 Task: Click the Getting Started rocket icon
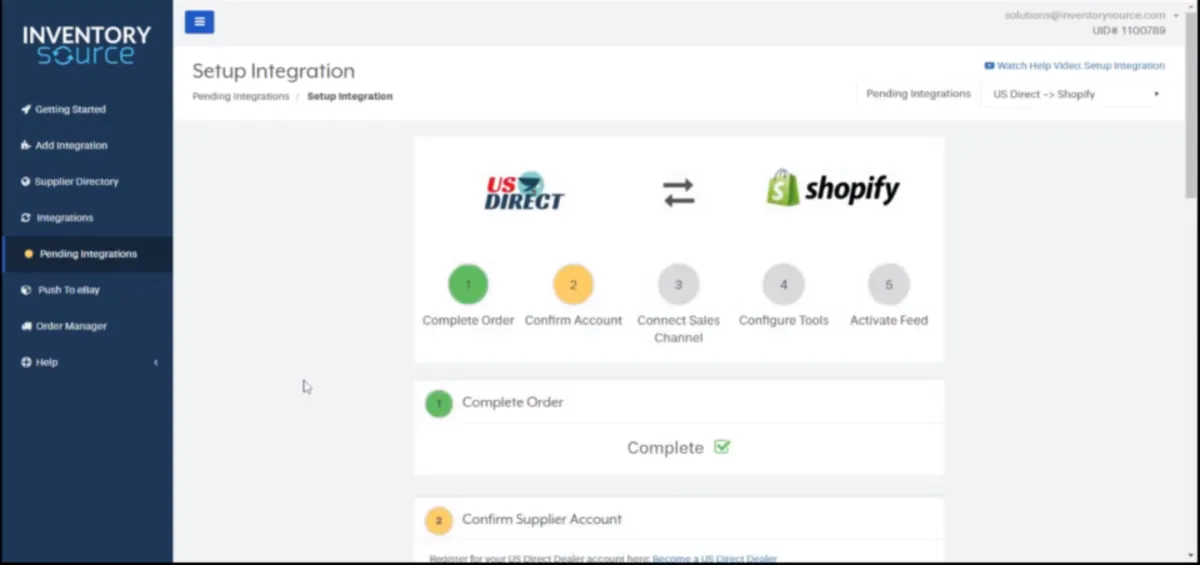pos(26,109)
